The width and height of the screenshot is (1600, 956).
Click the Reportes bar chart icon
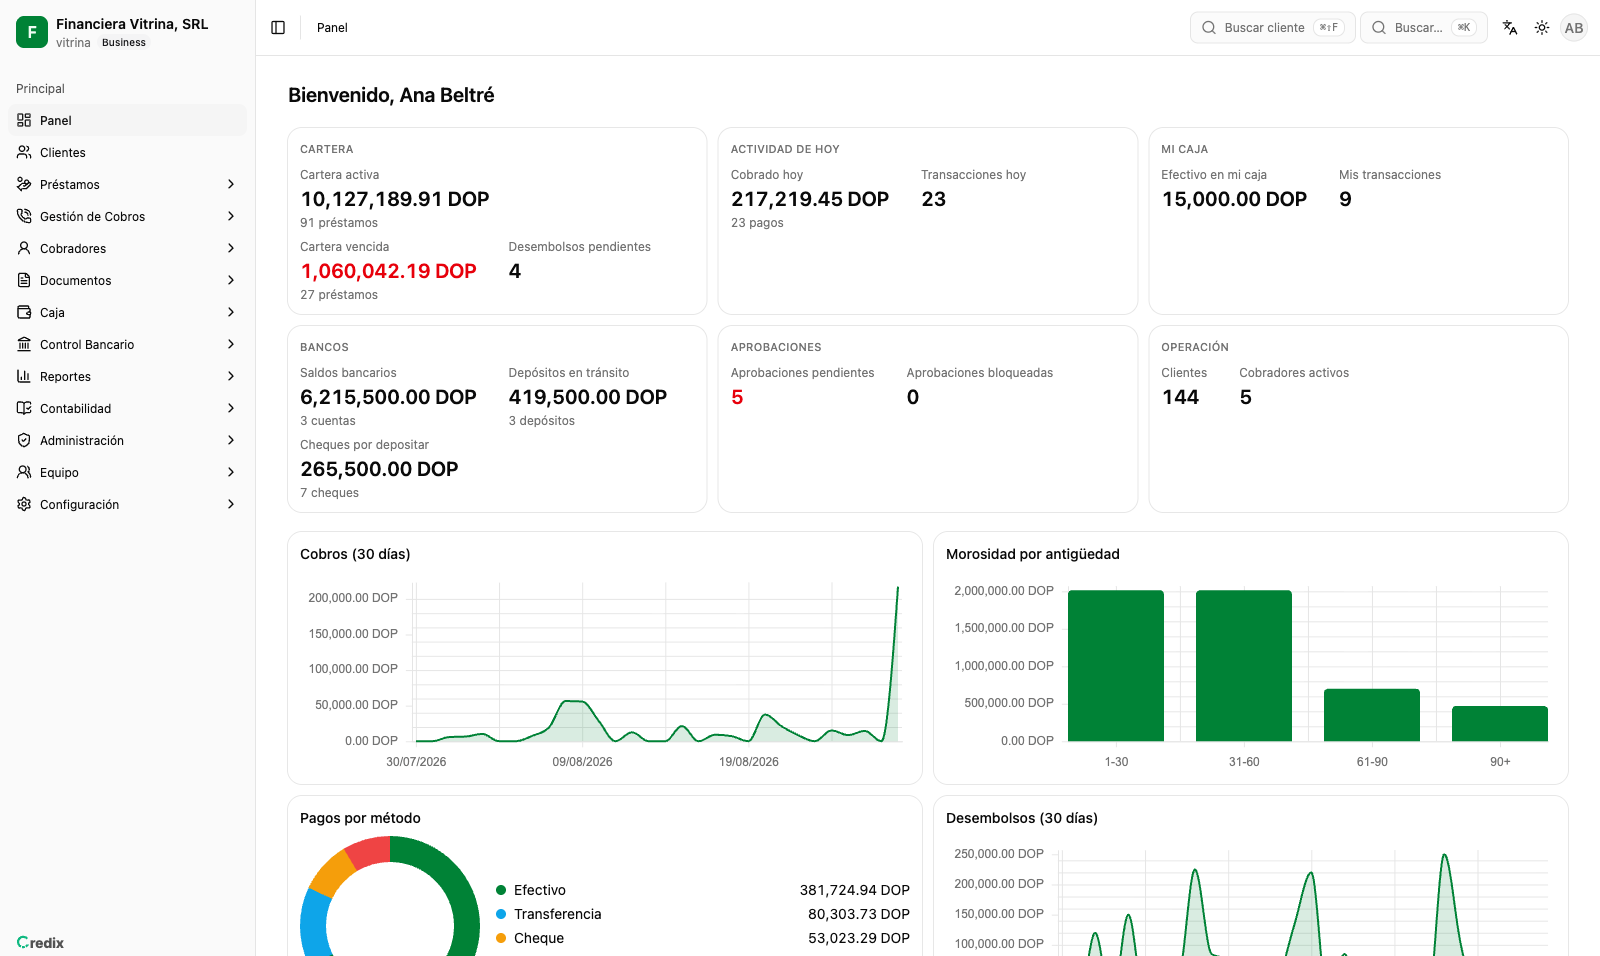(24, 376)
